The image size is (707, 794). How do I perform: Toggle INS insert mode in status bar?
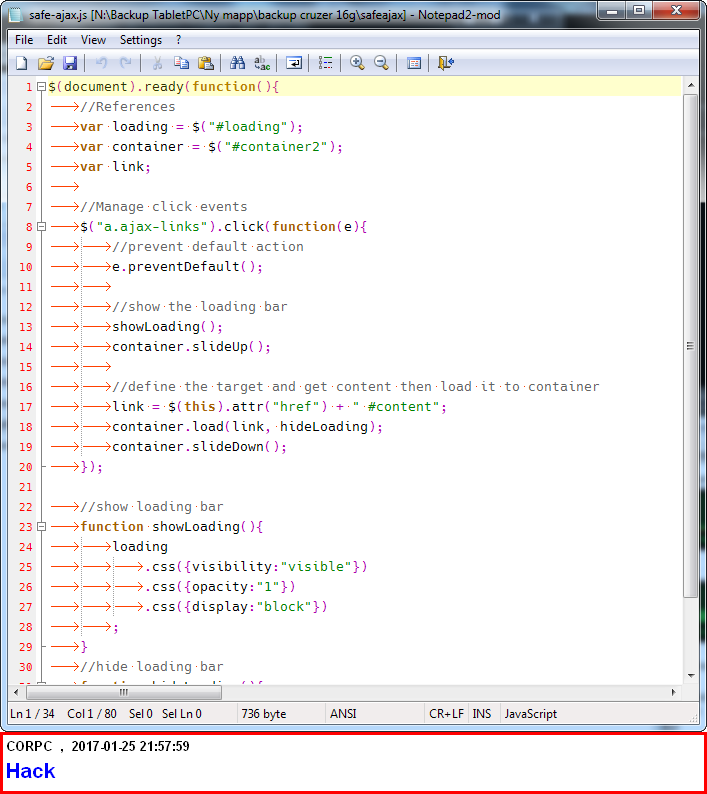tap(482, 714)
